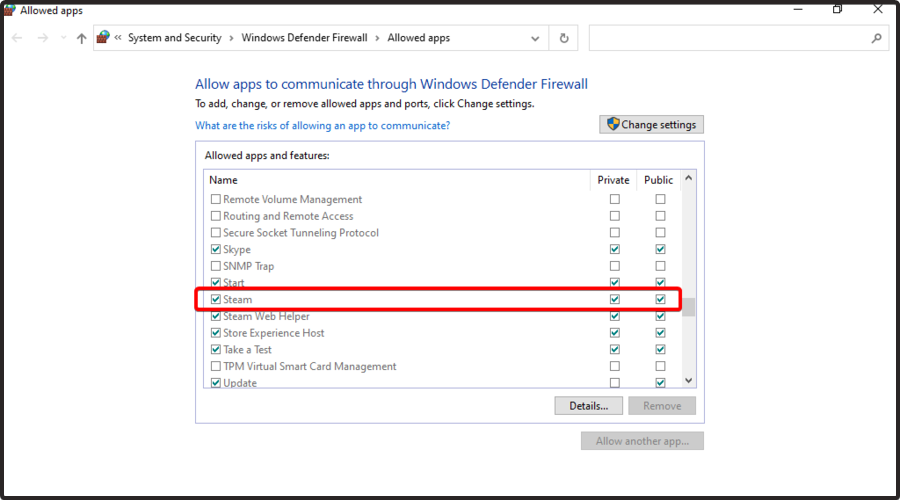
Task: Check SNMP Trap Public checkbox
Action: tap(661, 266)
